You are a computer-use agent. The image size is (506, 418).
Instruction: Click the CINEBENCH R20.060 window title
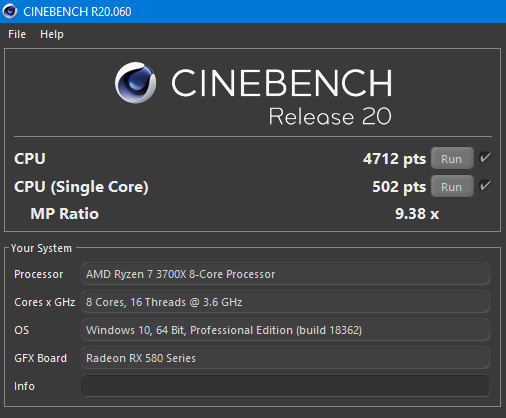(77, 12)
